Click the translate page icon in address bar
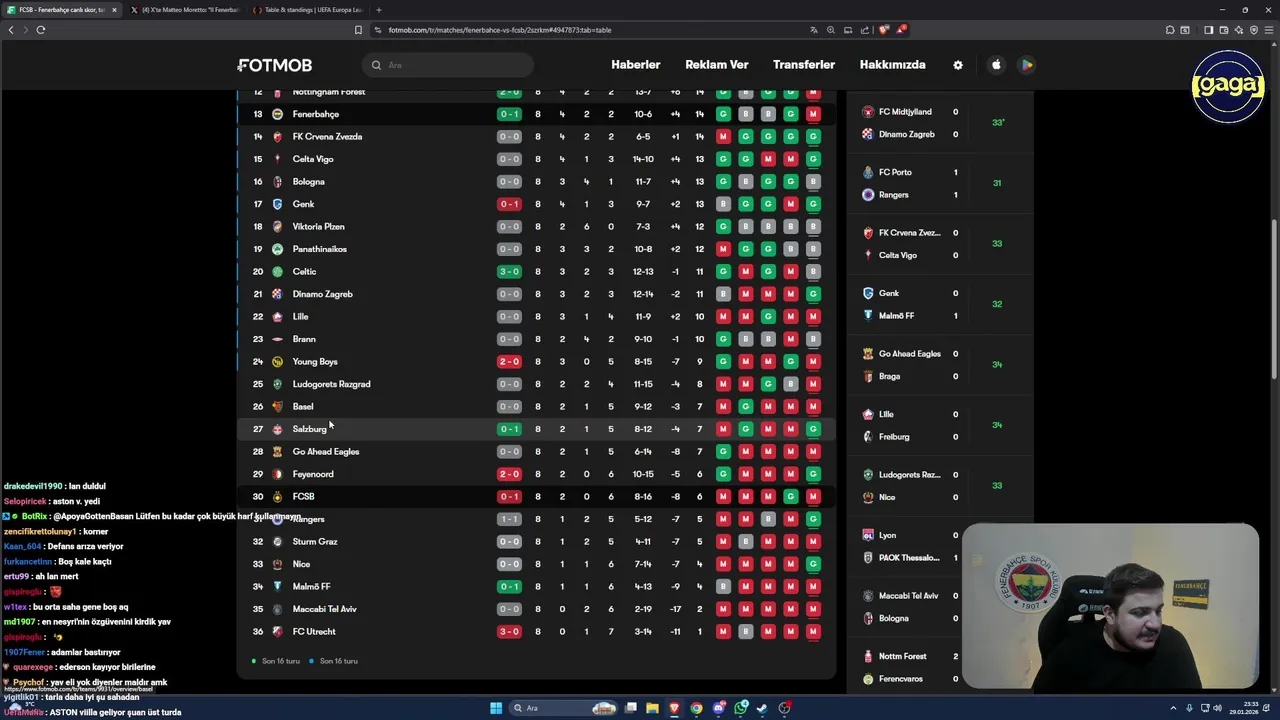 click(814, 30)
